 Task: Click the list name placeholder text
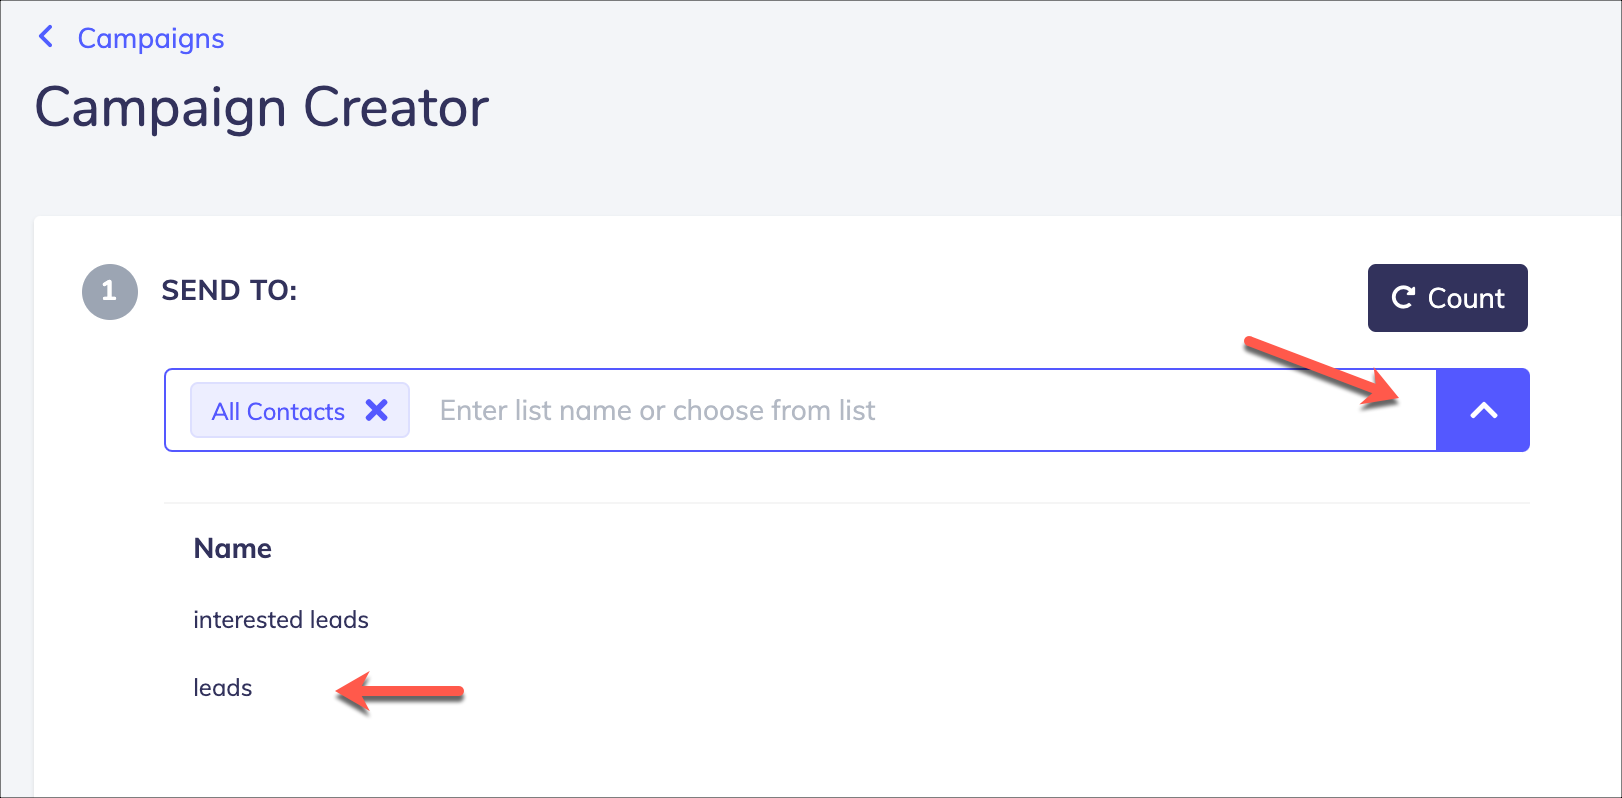657,410
